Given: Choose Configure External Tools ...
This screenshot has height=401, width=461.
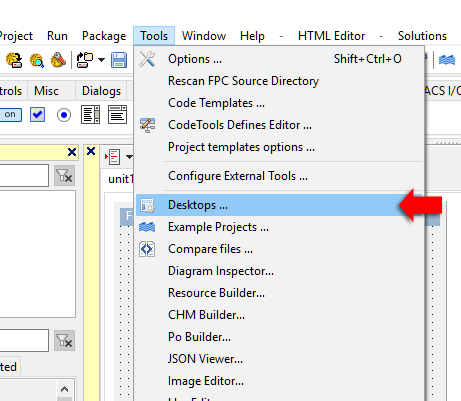Looking at the screenshot, I should (279, 176).
